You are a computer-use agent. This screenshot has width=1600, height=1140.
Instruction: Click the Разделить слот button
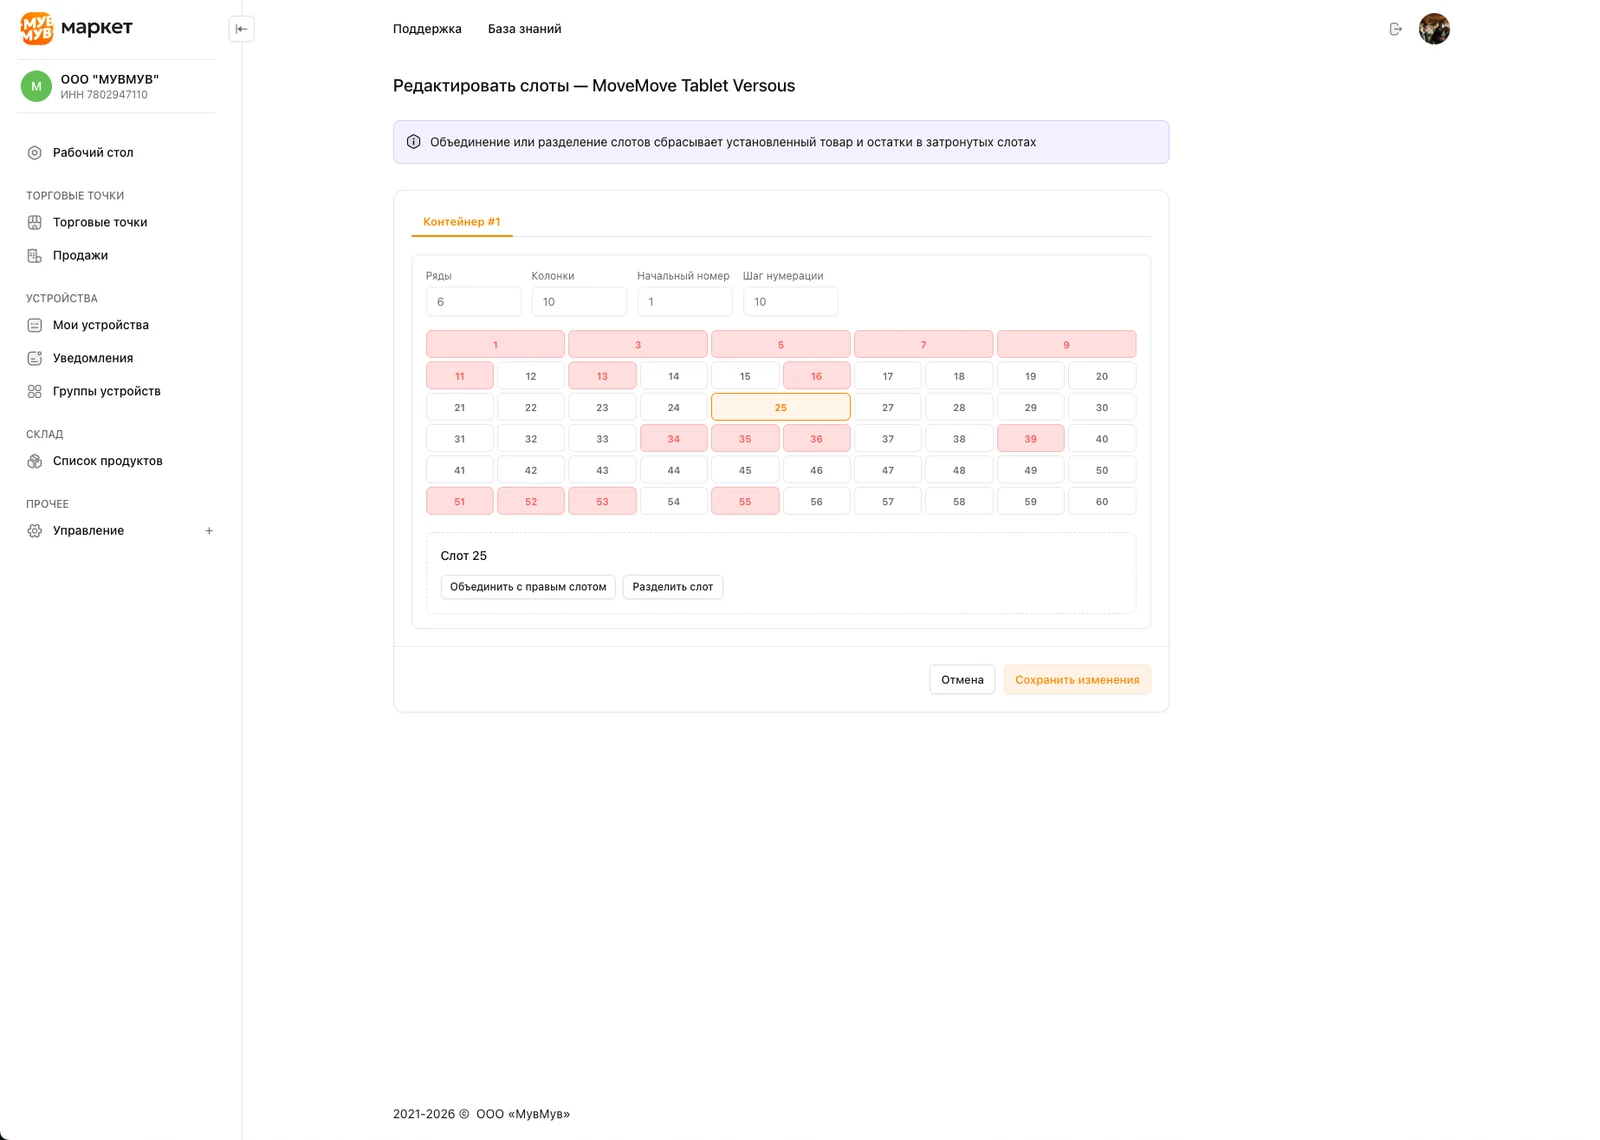point(673,587)
